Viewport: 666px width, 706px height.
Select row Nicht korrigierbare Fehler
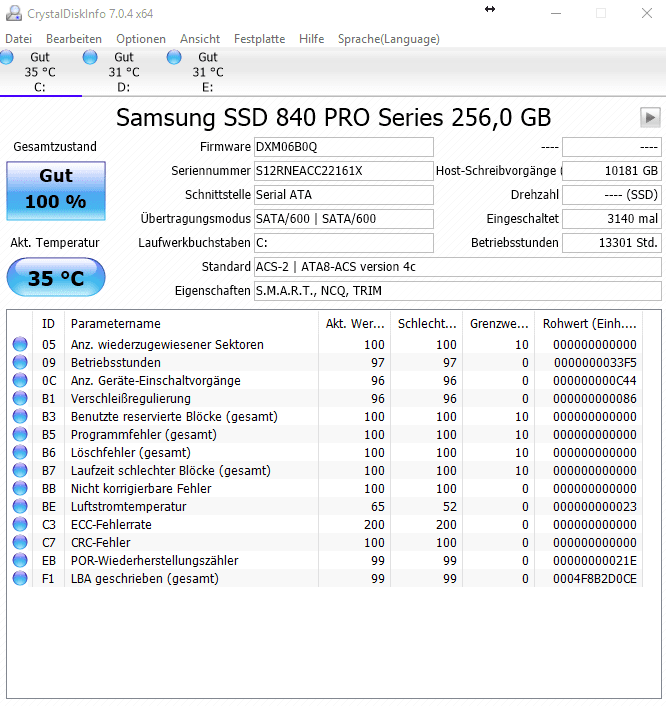325,489
